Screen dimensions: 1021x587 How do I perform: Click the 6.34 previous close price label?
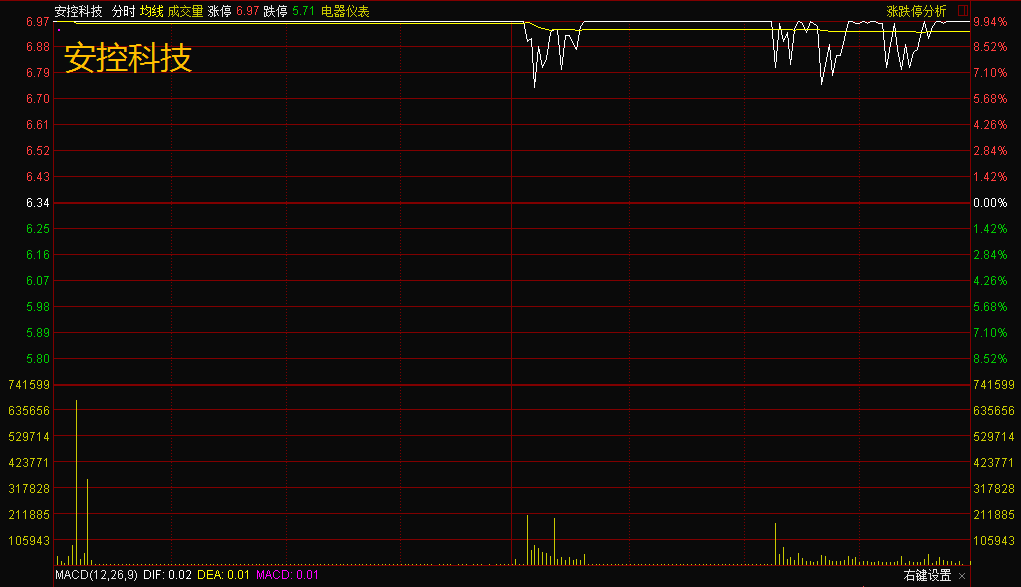click(38, 203)
